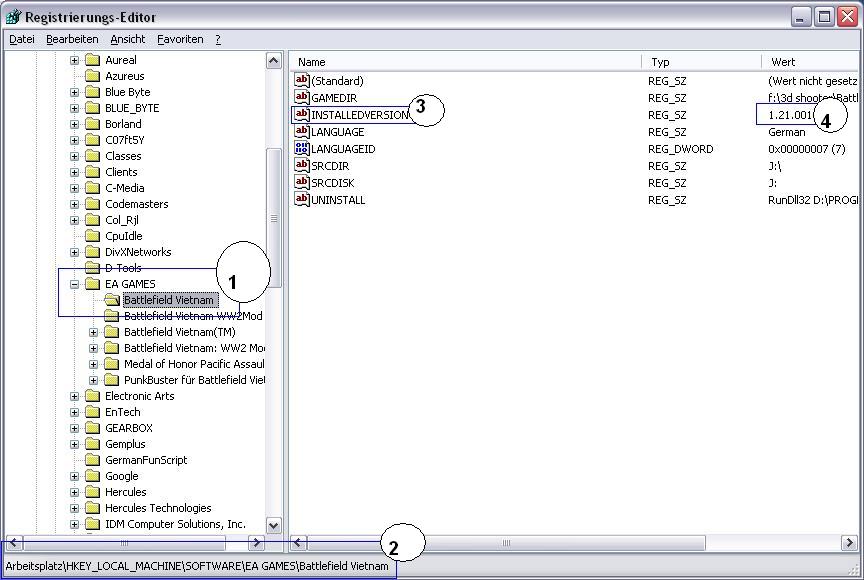Viewport: 864px width, 580px height.
Task: Click the value data "German"
Action: (x=786, y=132)
